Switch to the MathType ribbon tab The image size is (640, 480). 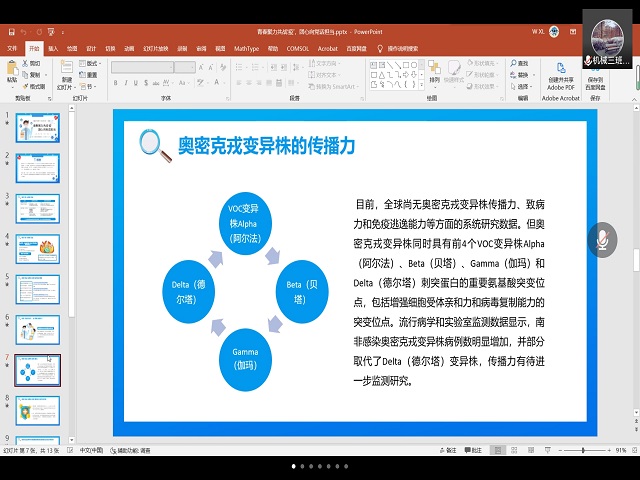pyautogui.click(x=246, y=48)
